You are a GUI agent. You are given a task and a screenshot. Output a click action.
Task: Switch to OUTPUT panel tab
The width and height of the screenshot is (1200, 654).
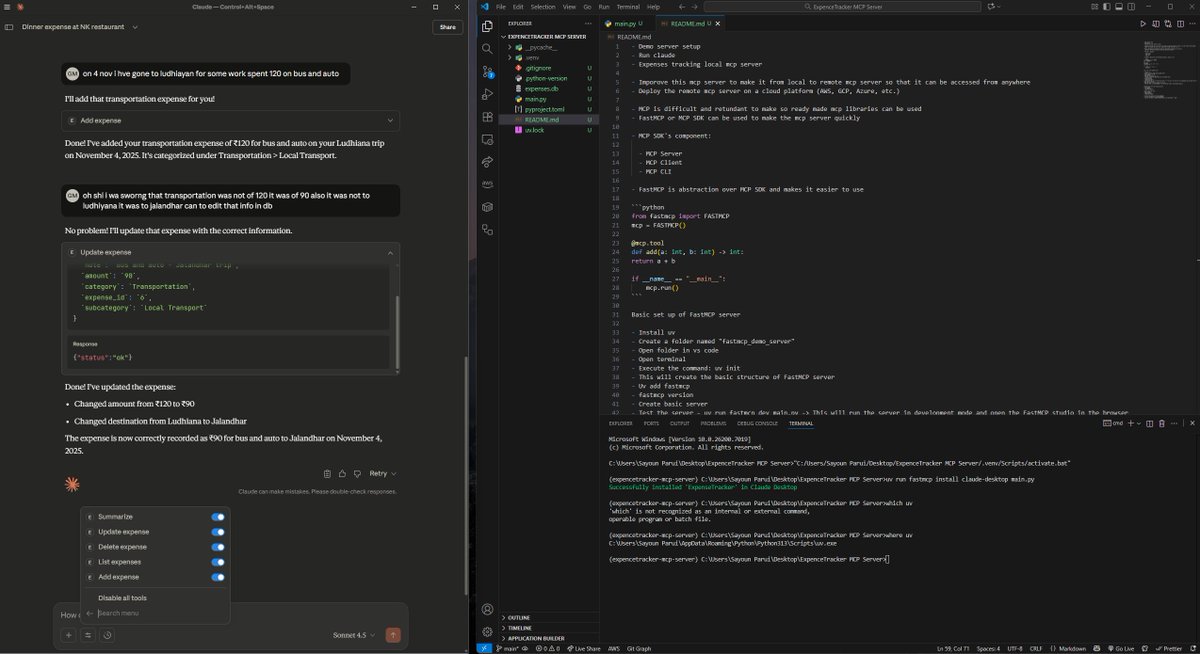click(679, 423)
